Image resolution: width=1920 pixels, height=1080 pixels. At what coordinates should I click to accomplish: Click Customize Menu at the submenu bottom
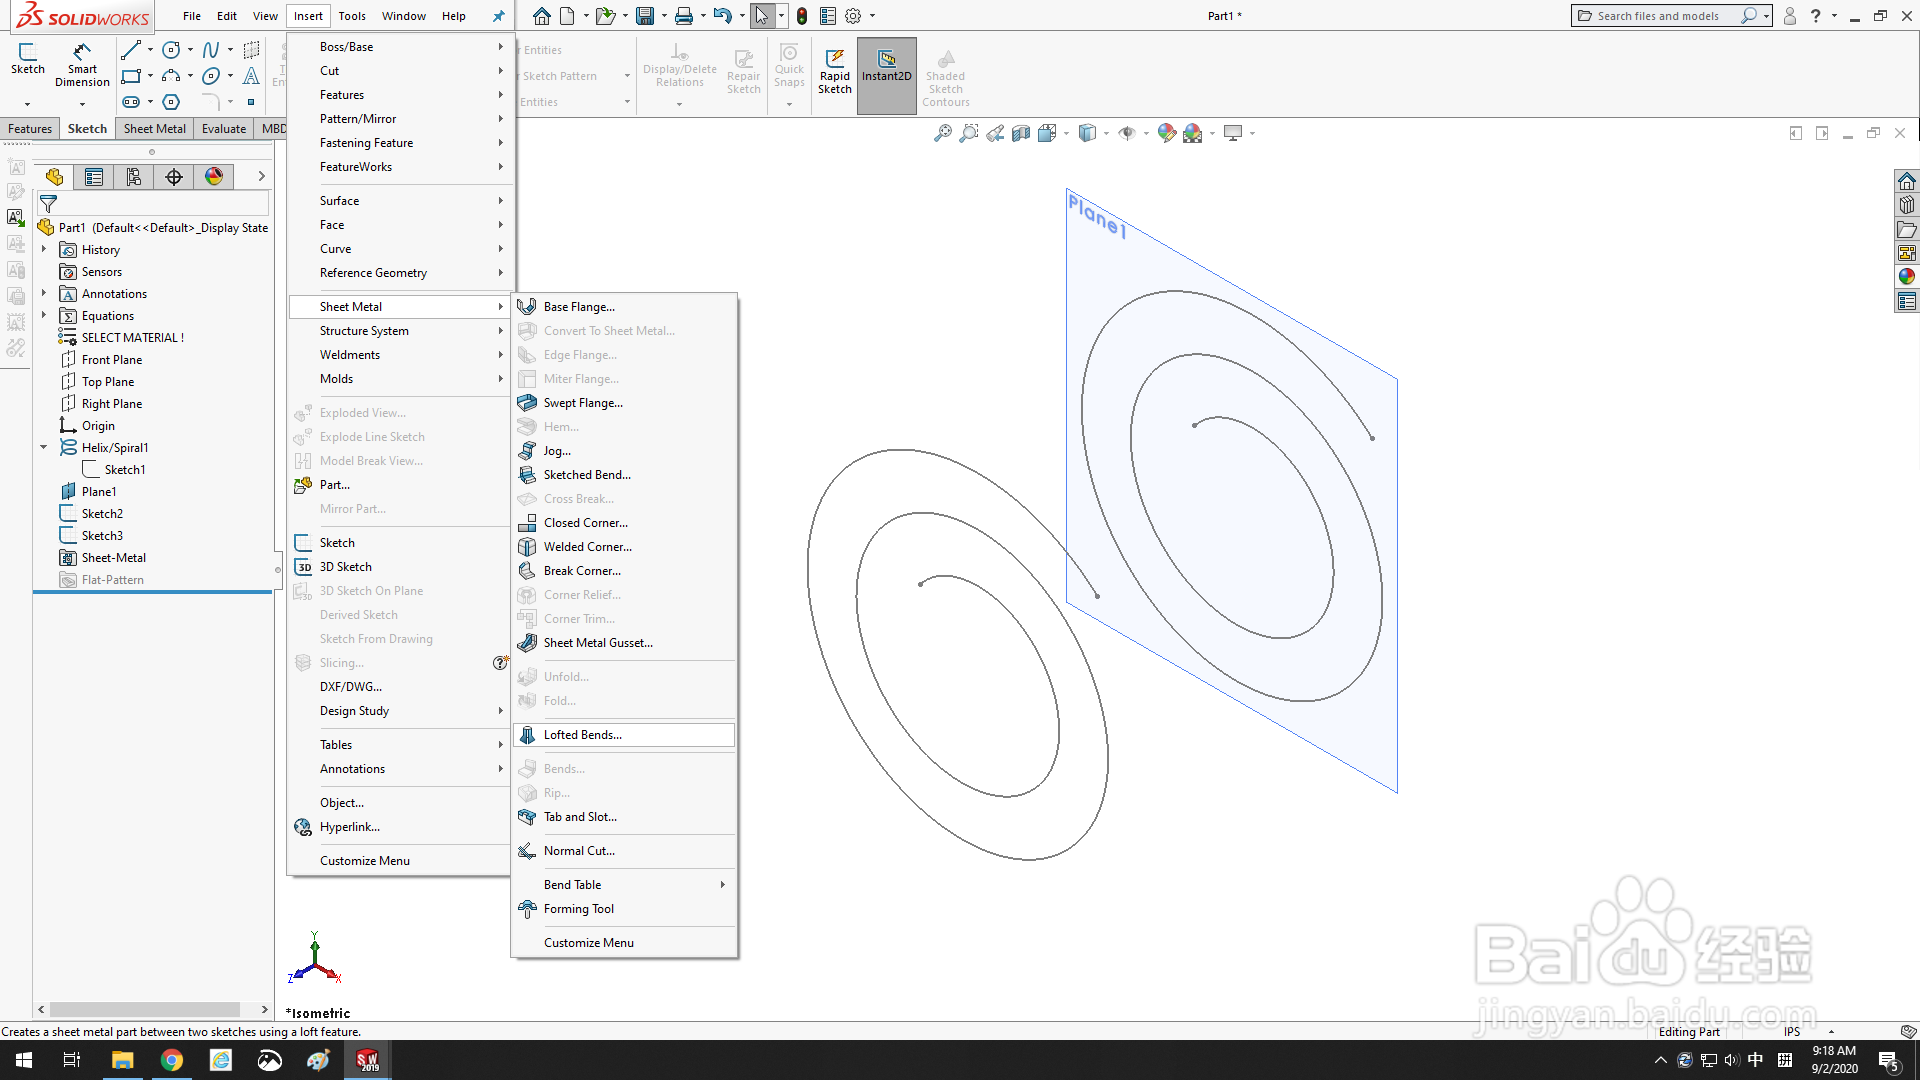tap(589, 942)
